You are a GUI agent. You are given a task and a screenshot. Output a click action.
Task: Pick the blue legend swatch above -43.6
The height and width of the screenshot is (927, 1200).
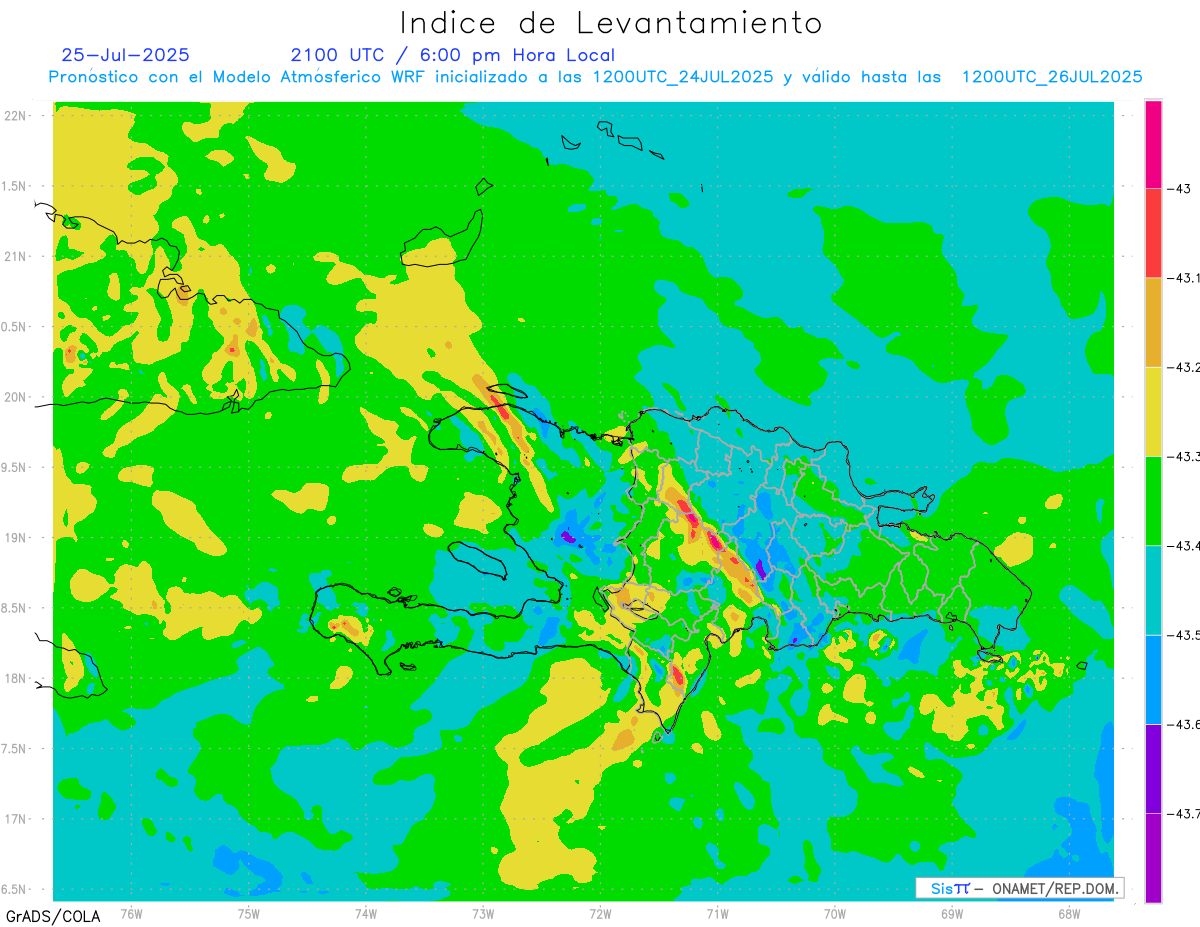click(x=1153, y=679)
